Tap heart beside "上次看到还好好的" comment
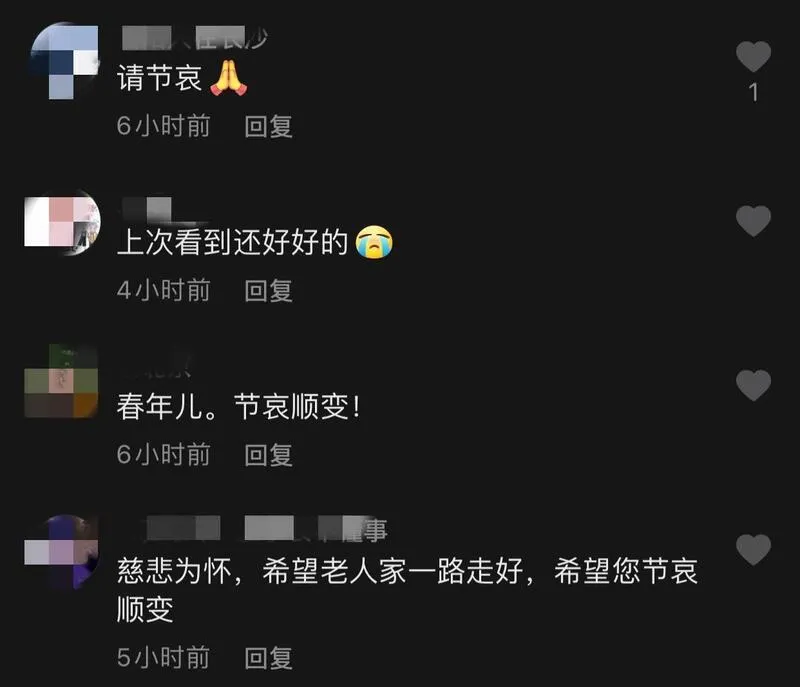The height and width of the screenshot is (687, 800). pyautogui.click(x=753, y=221)
